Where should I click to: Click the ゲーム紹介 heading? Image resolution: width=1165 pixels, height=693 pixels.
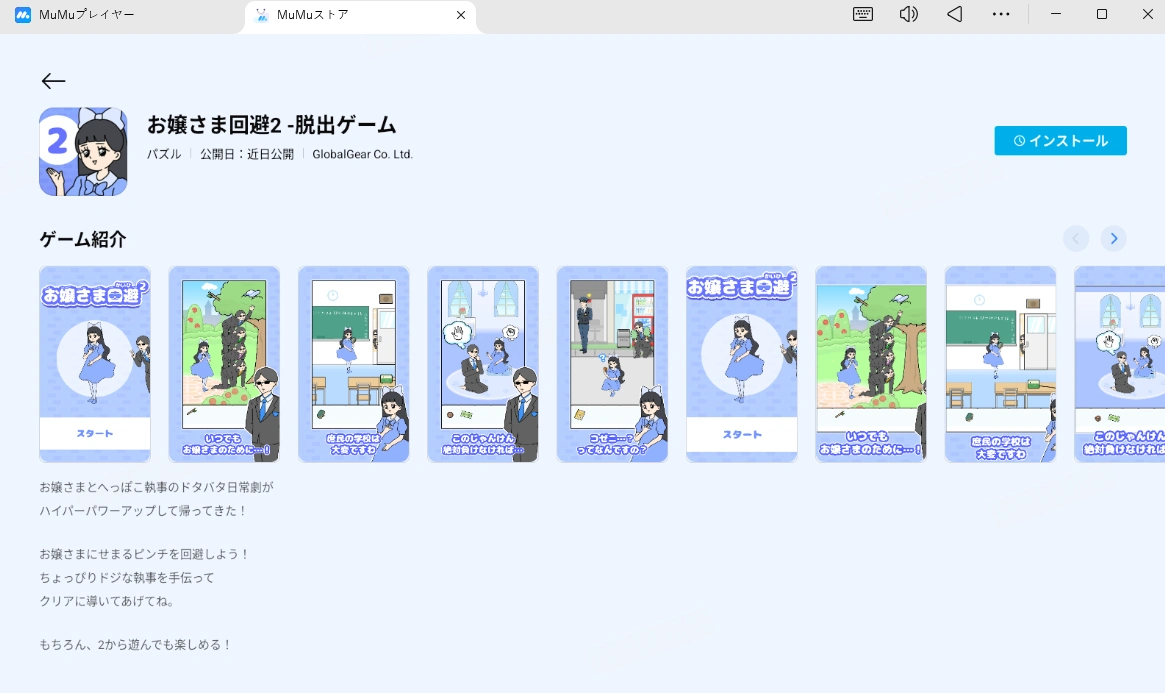(83, 239)
